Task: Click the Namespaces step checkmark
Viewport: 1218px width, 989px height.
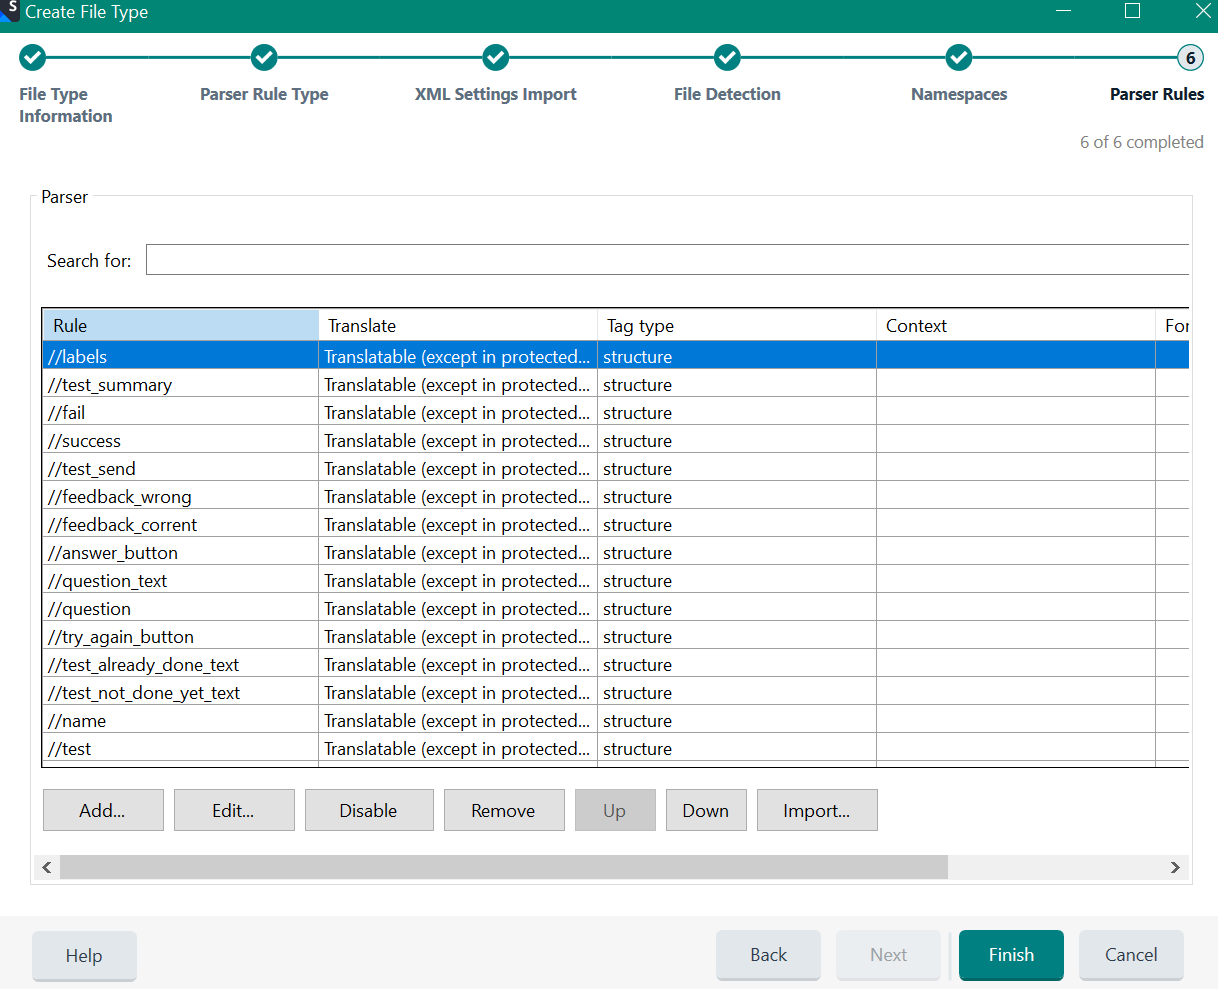Action: 959,58
